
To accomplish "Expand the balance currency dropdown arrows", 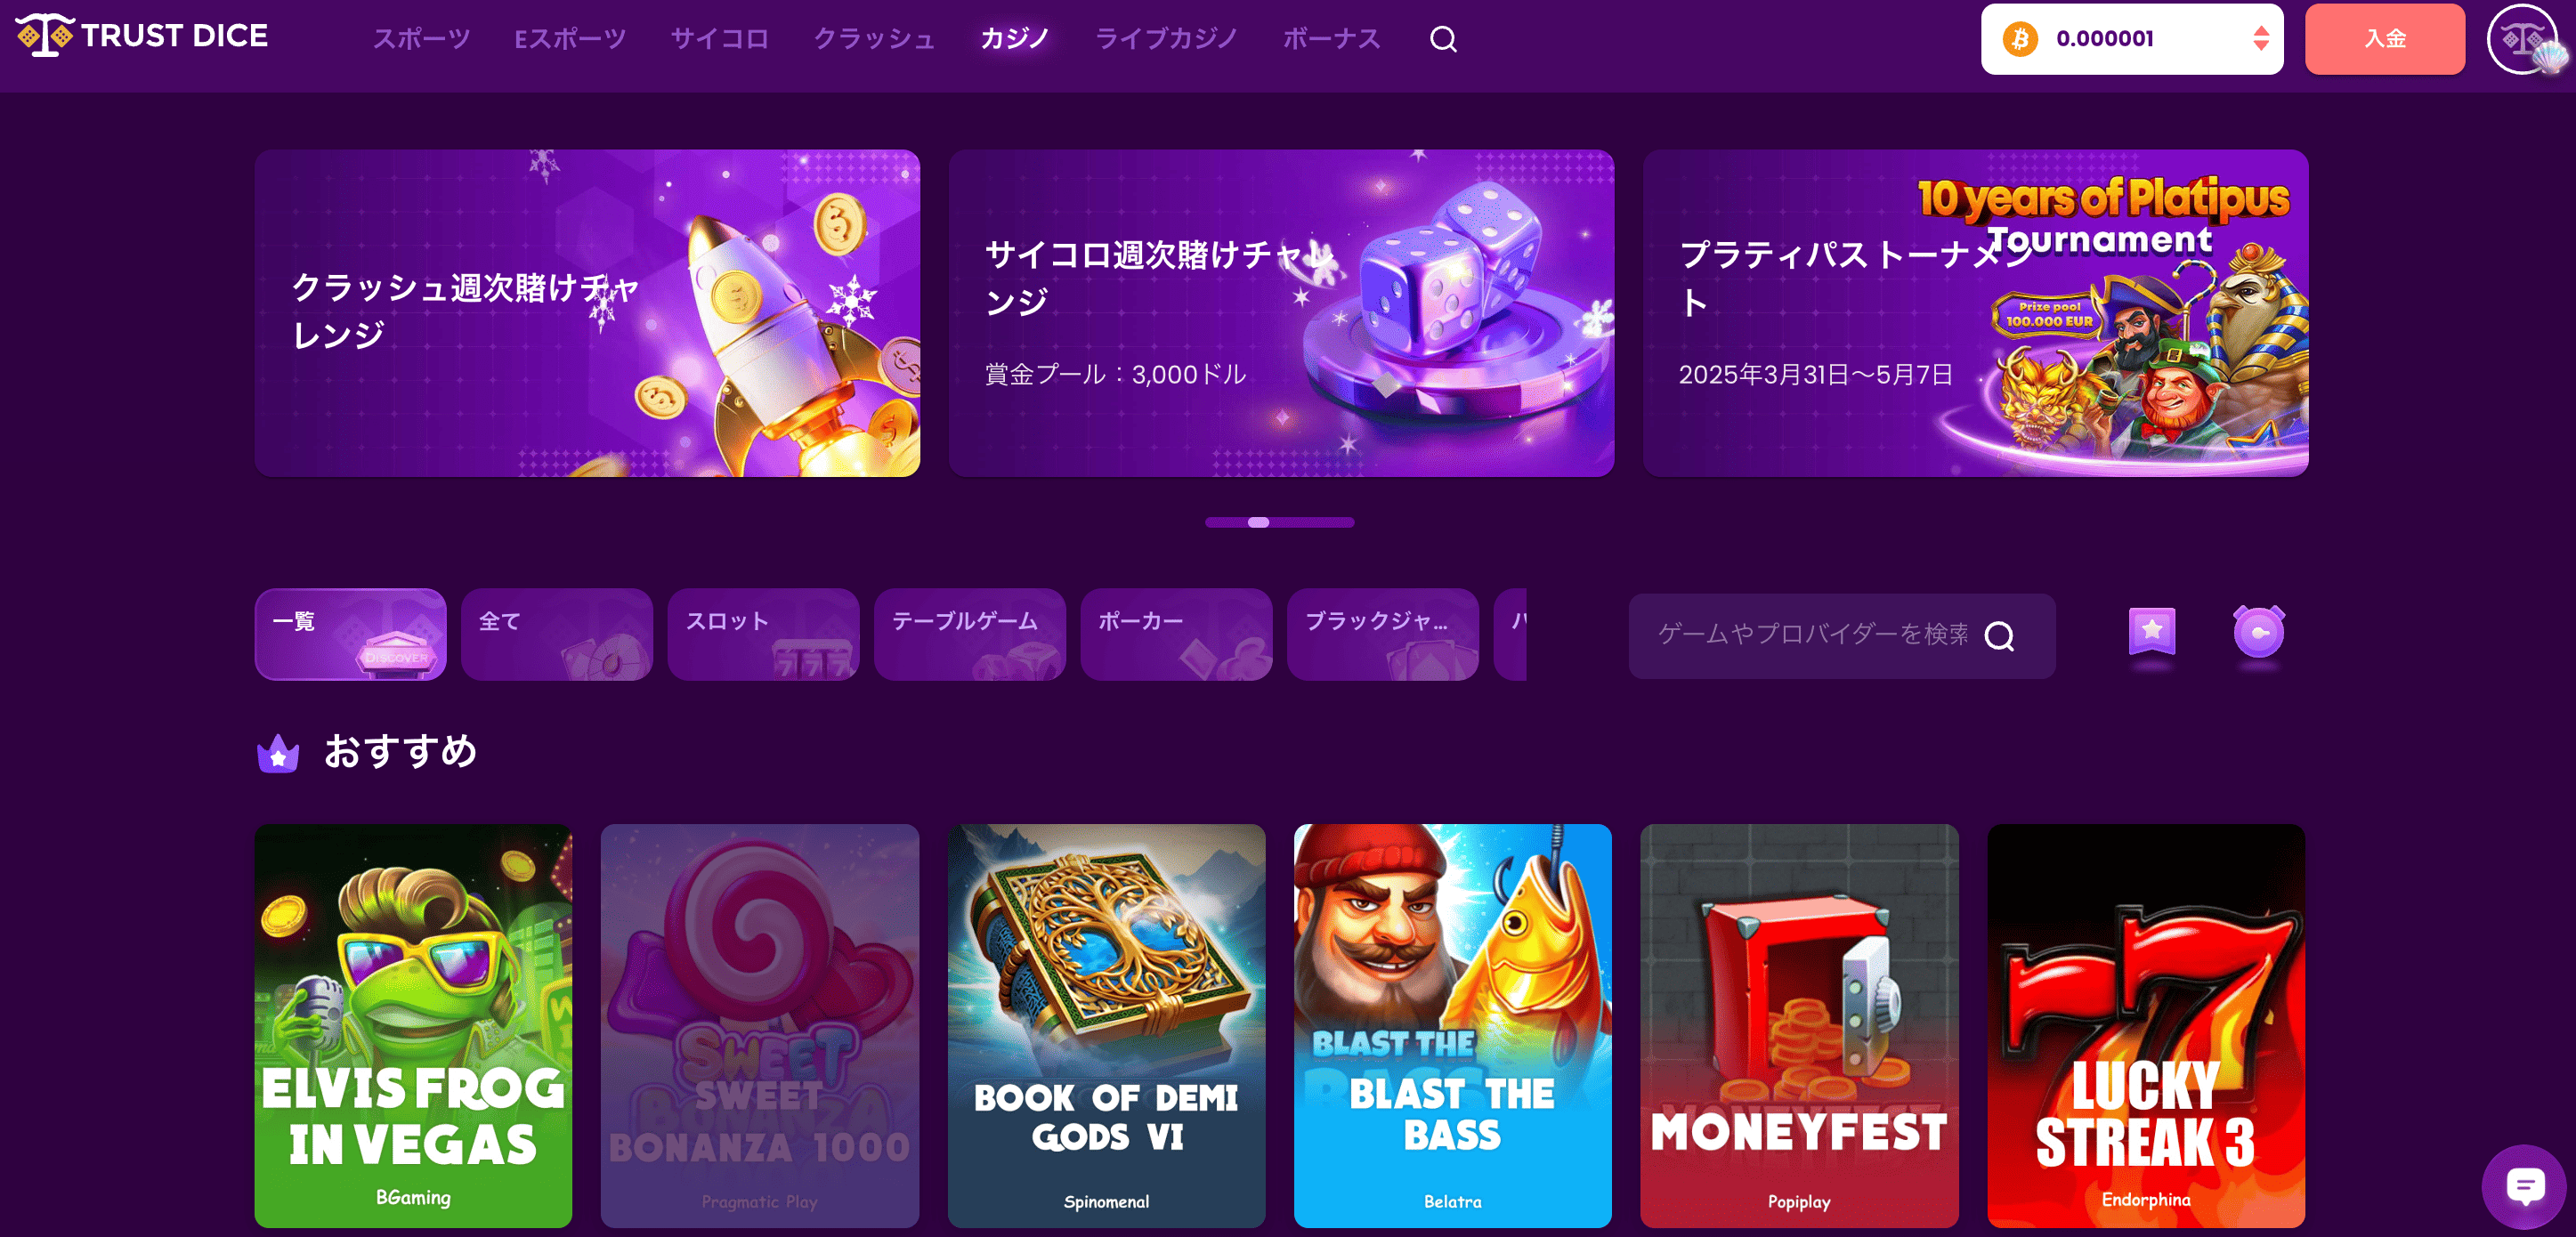I will pos(2260,39).
